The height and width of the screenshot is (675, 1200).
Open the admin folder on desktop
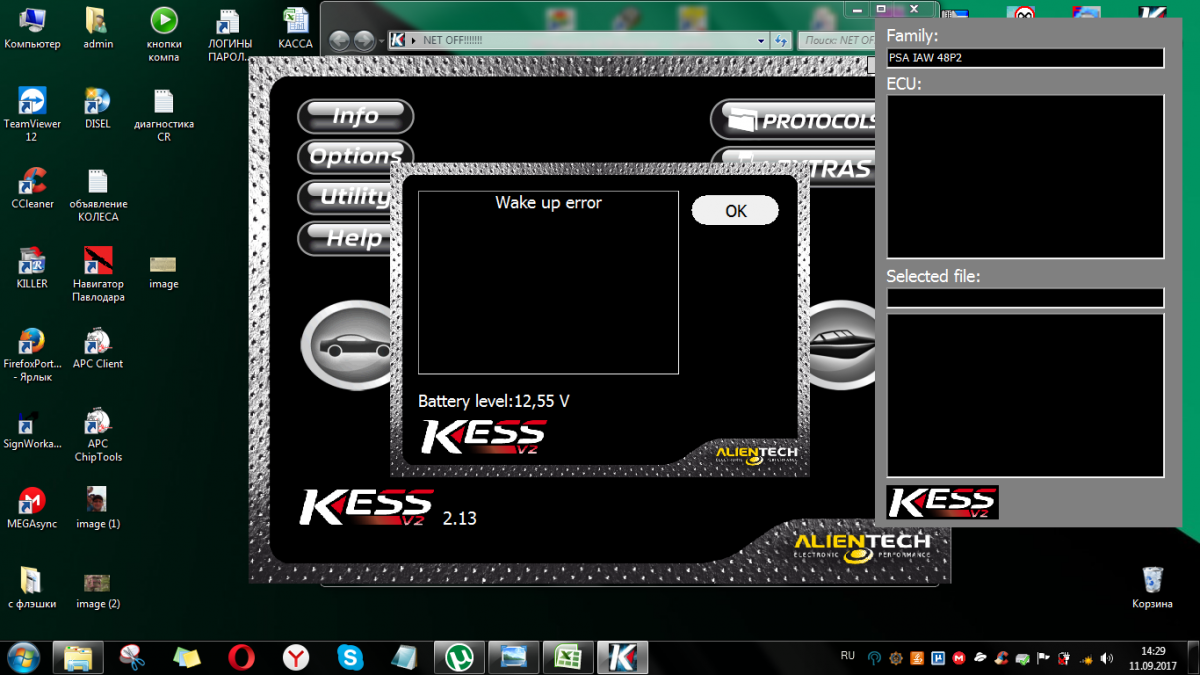[98, 28]
